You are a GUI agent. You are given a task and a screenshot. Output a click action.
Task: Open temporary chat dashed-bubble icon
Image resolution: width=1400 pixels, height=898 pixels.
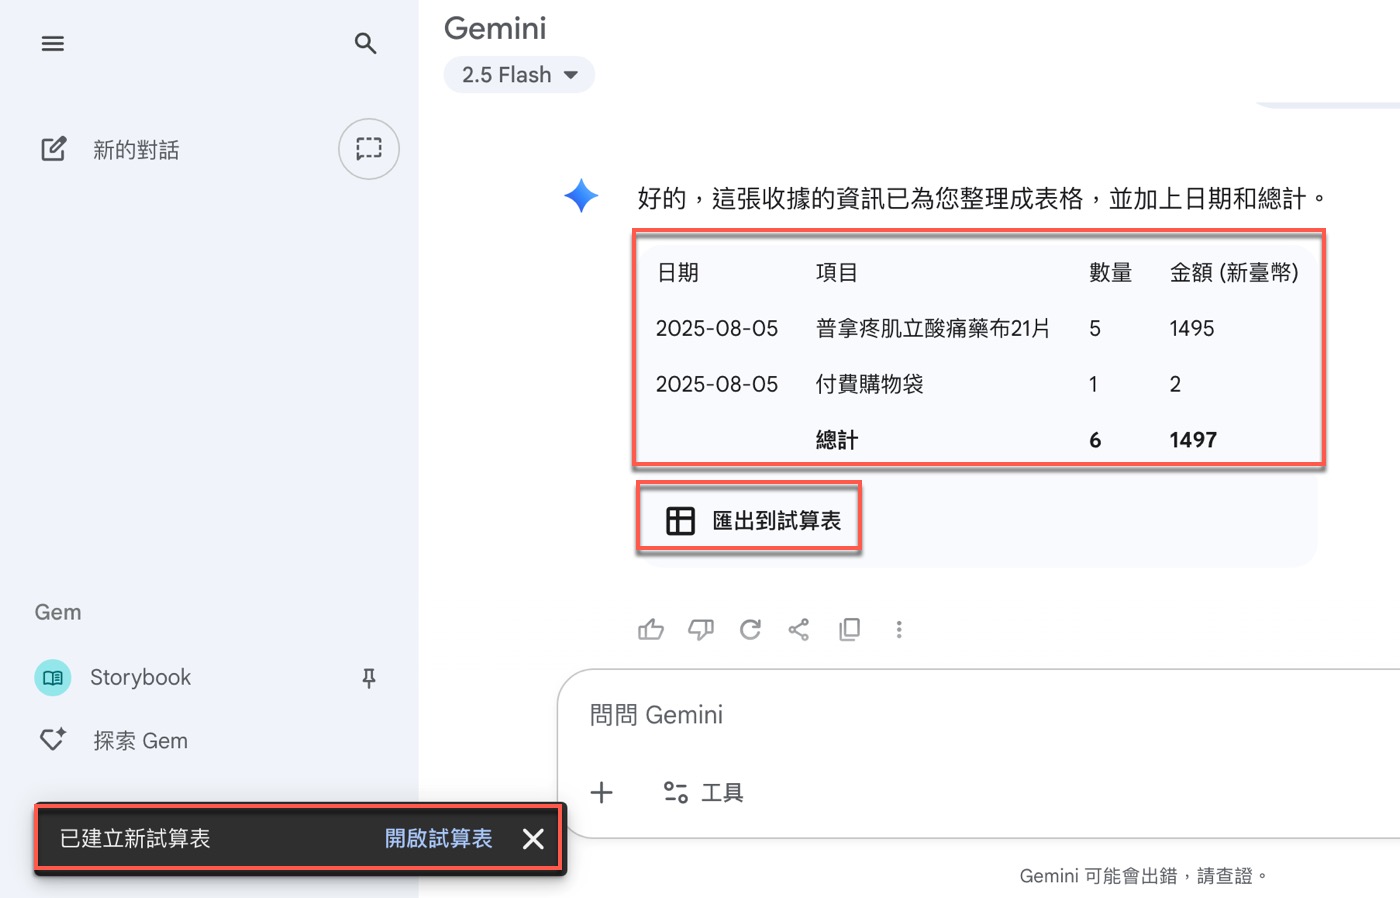369,149
